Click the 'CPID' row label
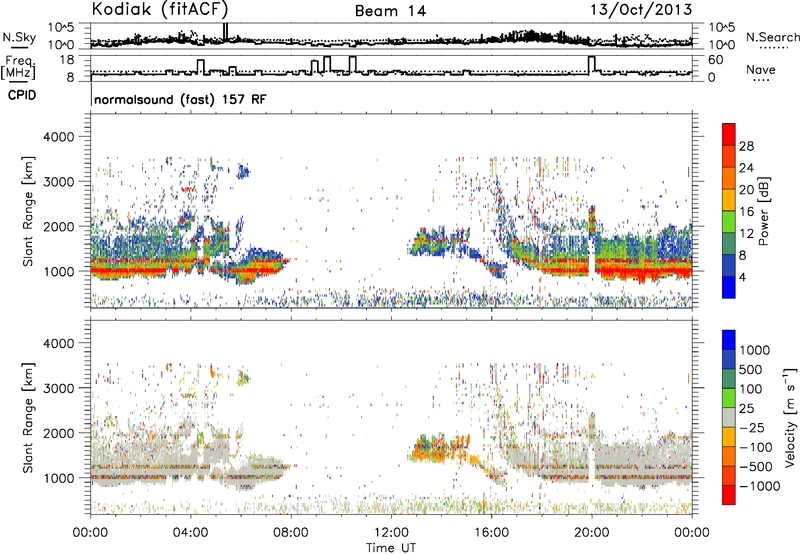 pos(22,95)
